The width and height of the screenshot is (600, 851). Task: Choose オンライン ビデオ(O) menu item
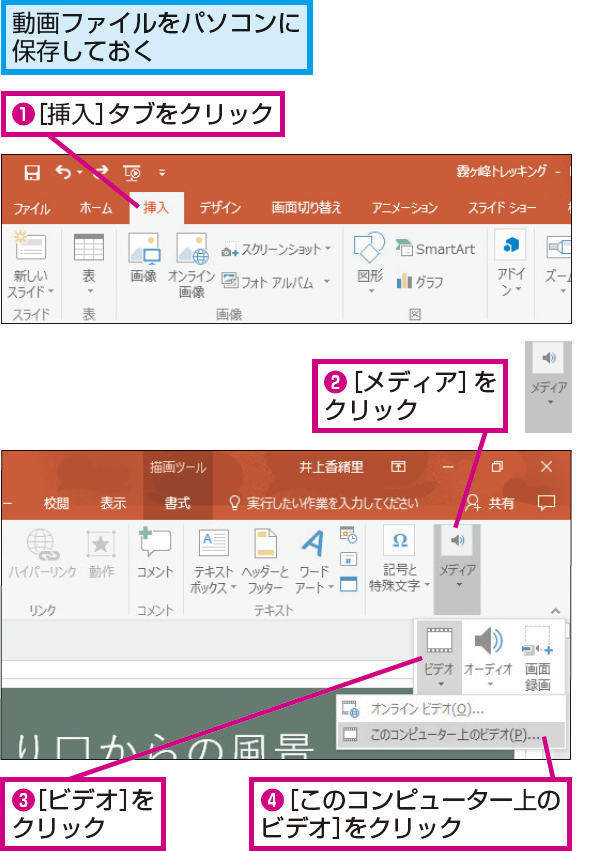(x=451, y=709)
